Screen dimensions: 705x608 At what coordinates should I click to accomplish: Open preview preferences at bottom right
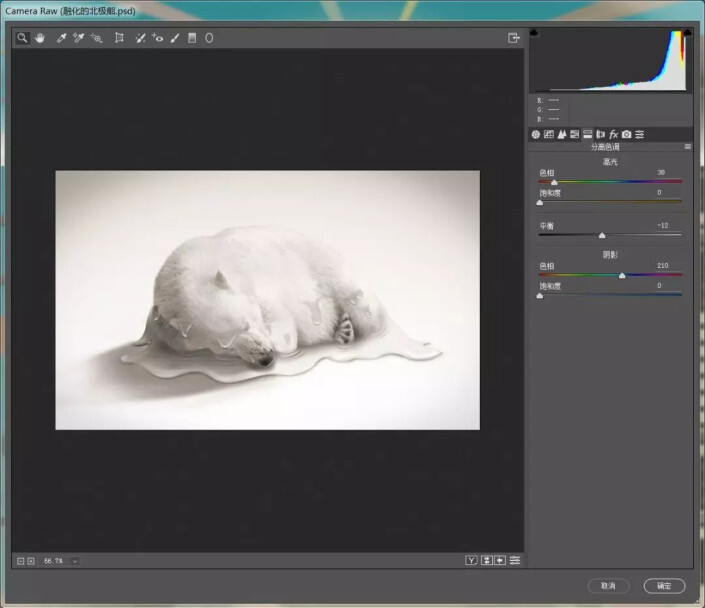[x=515, y=560]
